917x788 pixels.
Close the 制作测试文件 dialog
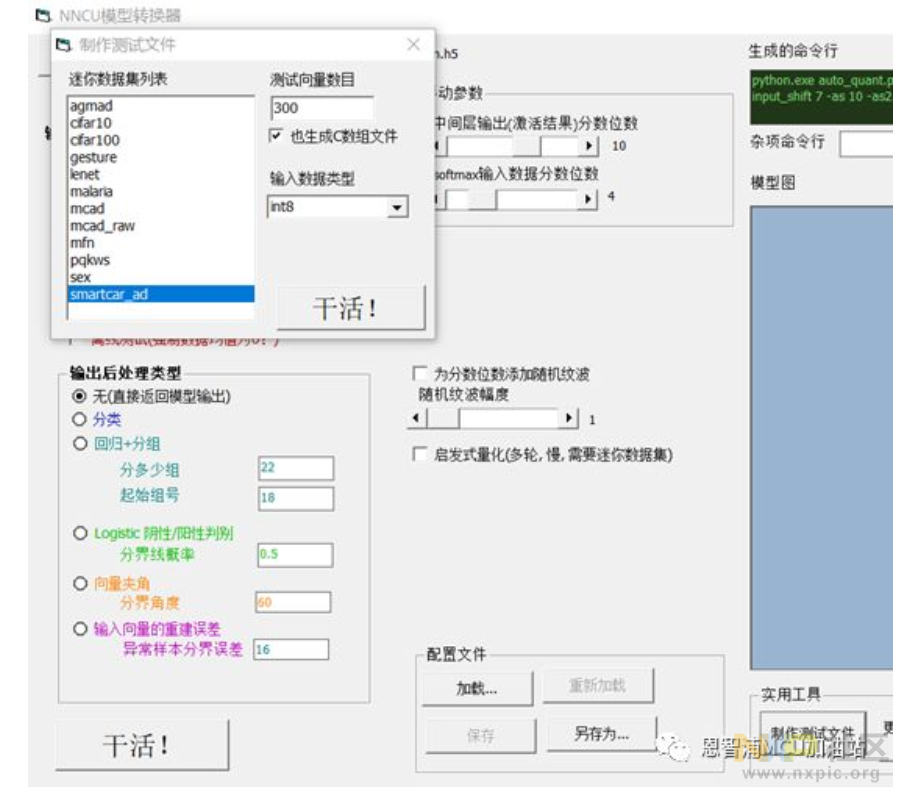(x=414, y=45)
